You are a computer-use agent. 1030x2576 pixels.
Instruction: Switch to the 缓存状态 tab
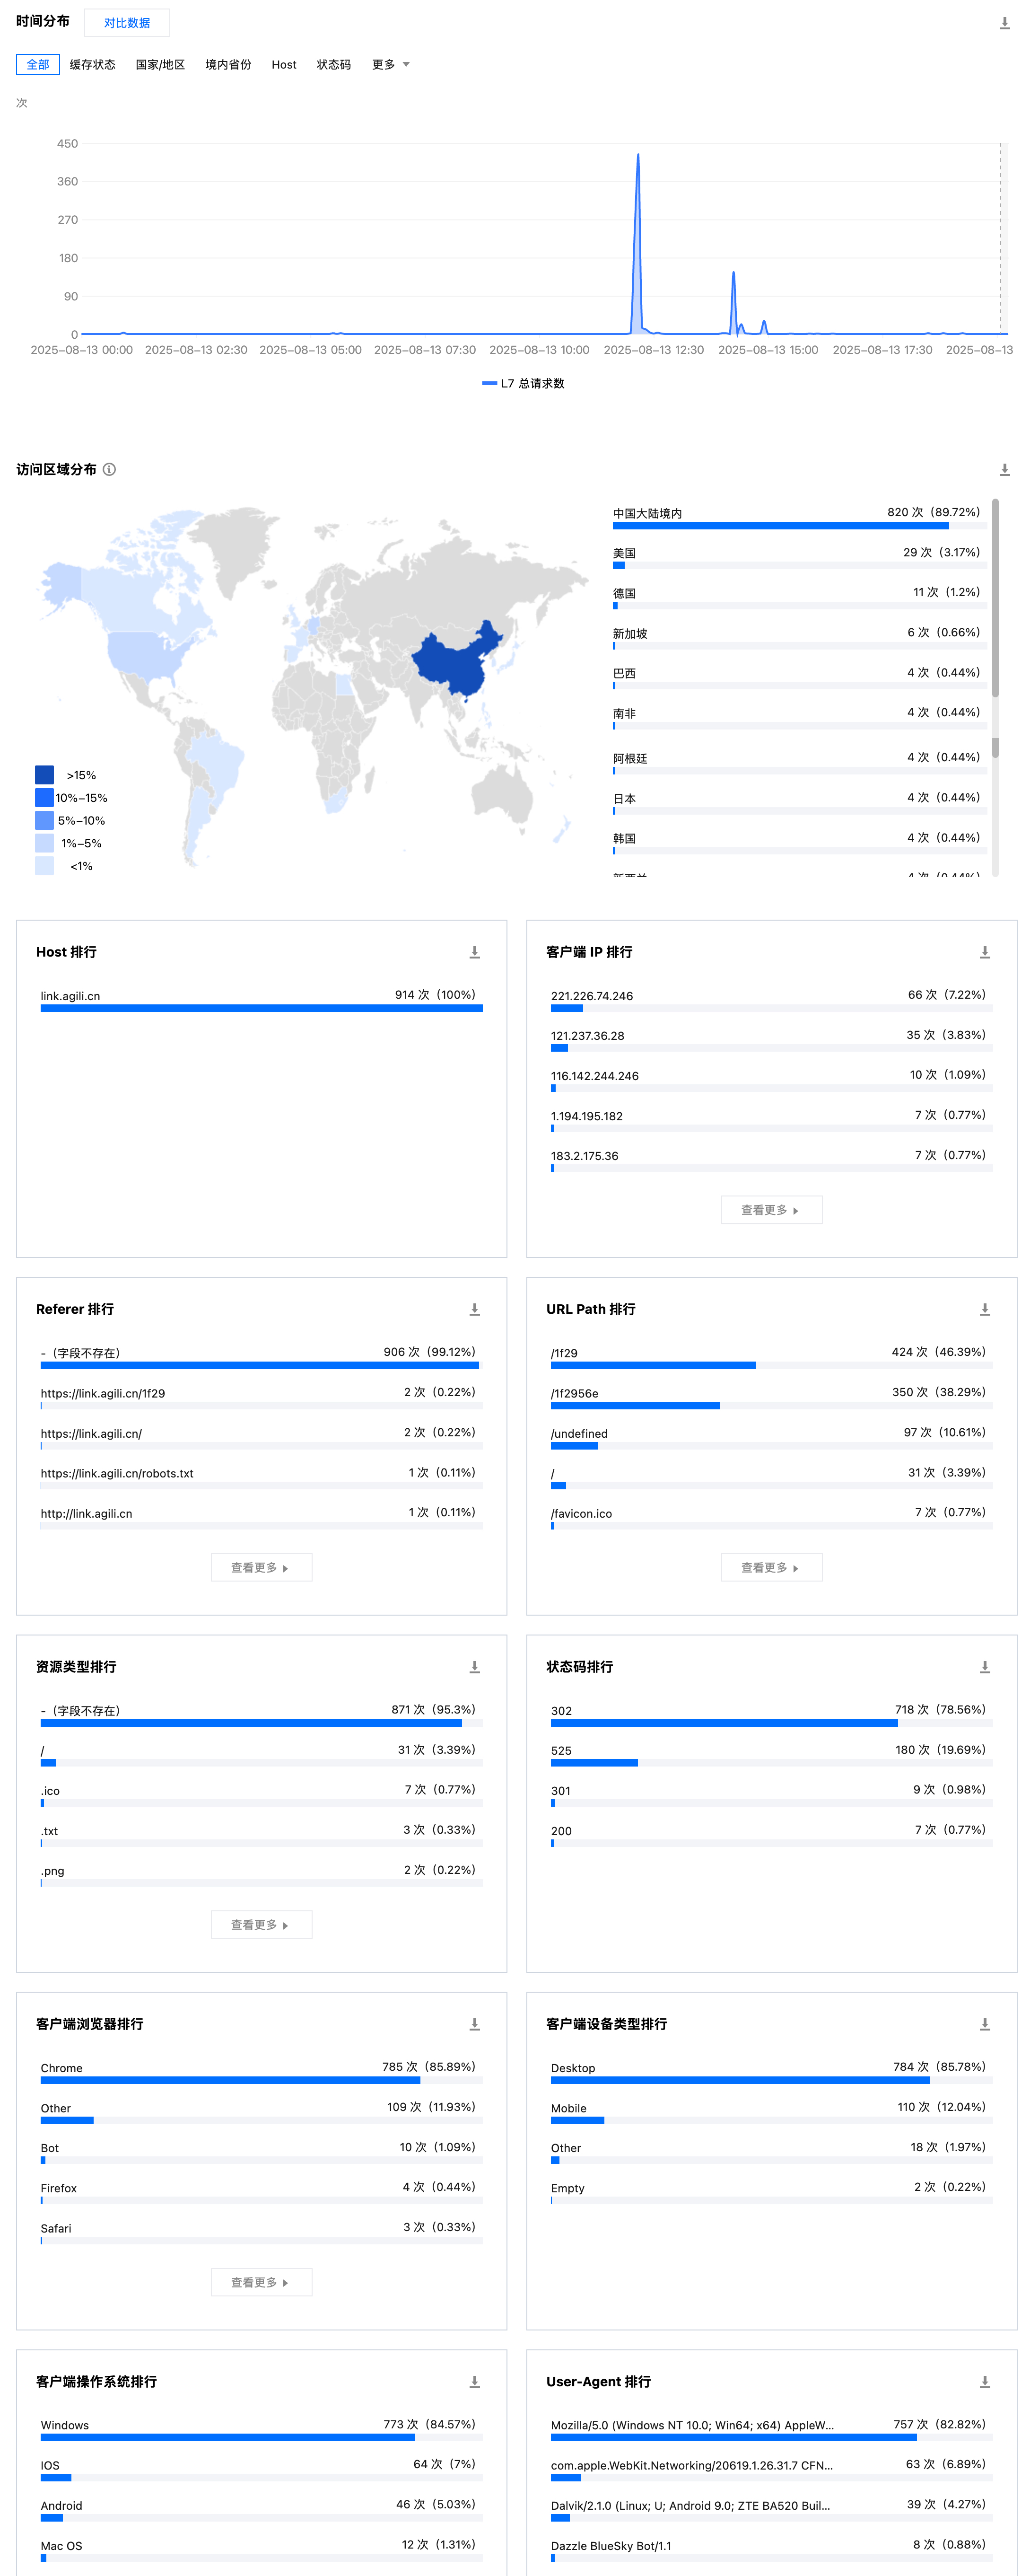pyautogui.click(x=92, y=64)
